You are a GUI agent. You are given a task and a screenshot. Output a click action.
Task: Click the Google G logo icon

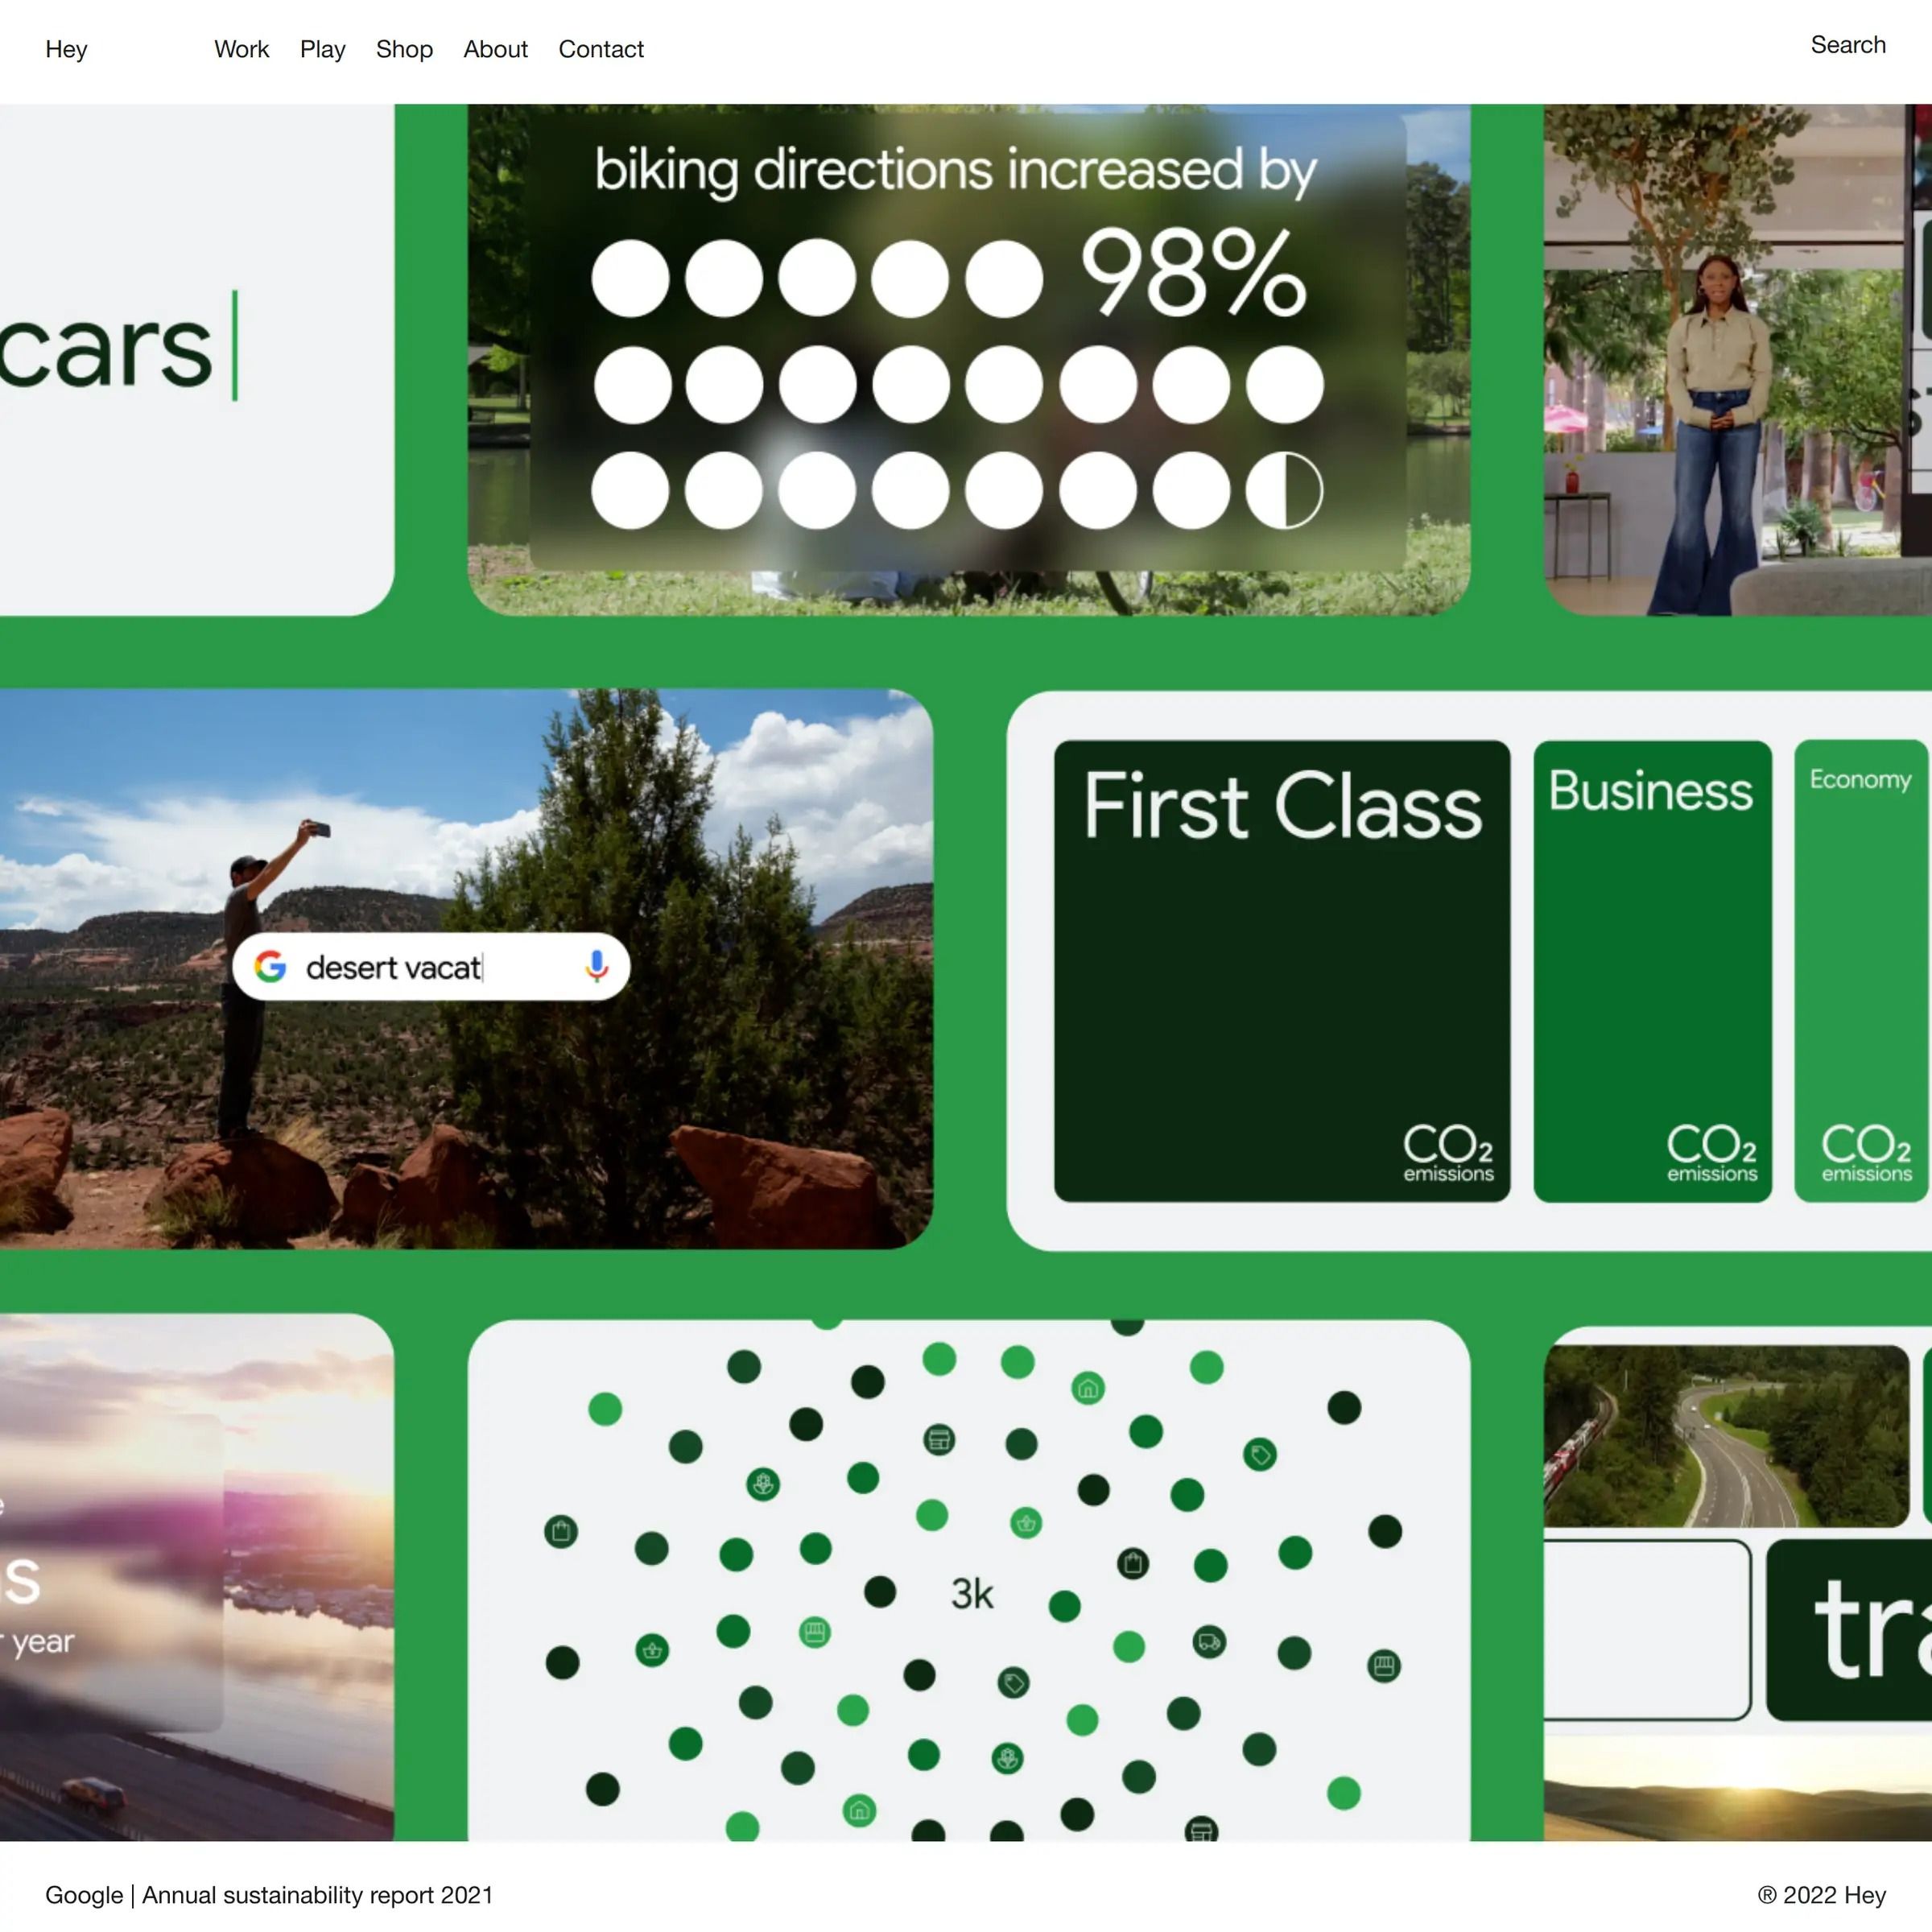tap(270, 967)
